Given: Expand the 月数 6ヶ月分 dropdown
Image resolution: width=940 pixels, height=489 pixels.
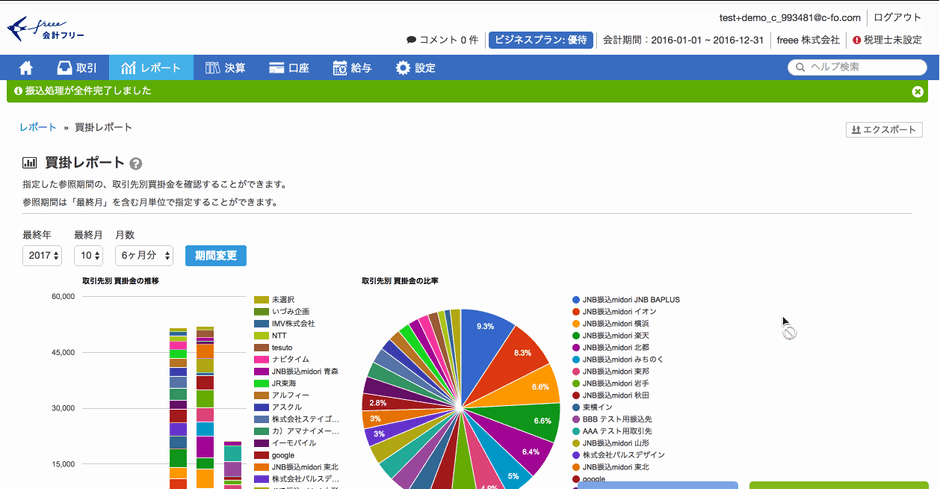Looking at the screenshot, I should [144, 256].
